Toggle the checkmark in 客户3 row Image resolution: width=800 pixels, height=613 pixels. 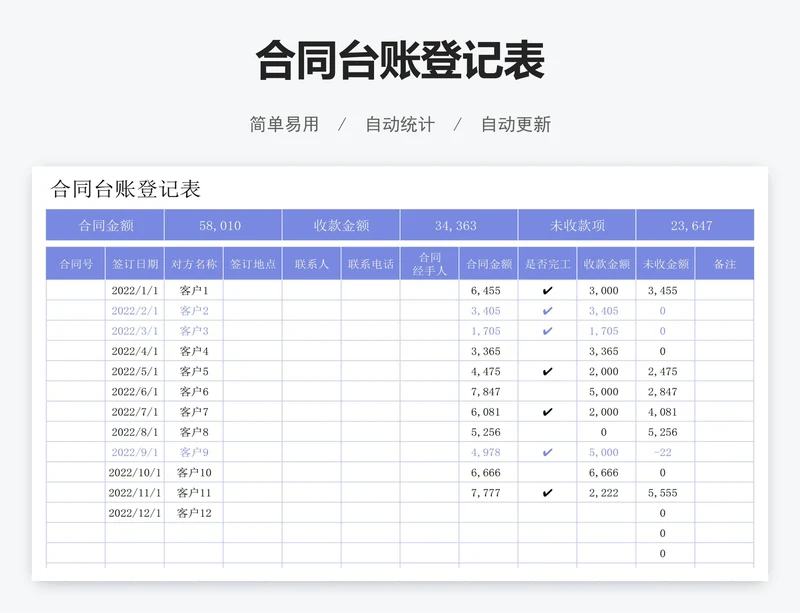tap(547, 331)
